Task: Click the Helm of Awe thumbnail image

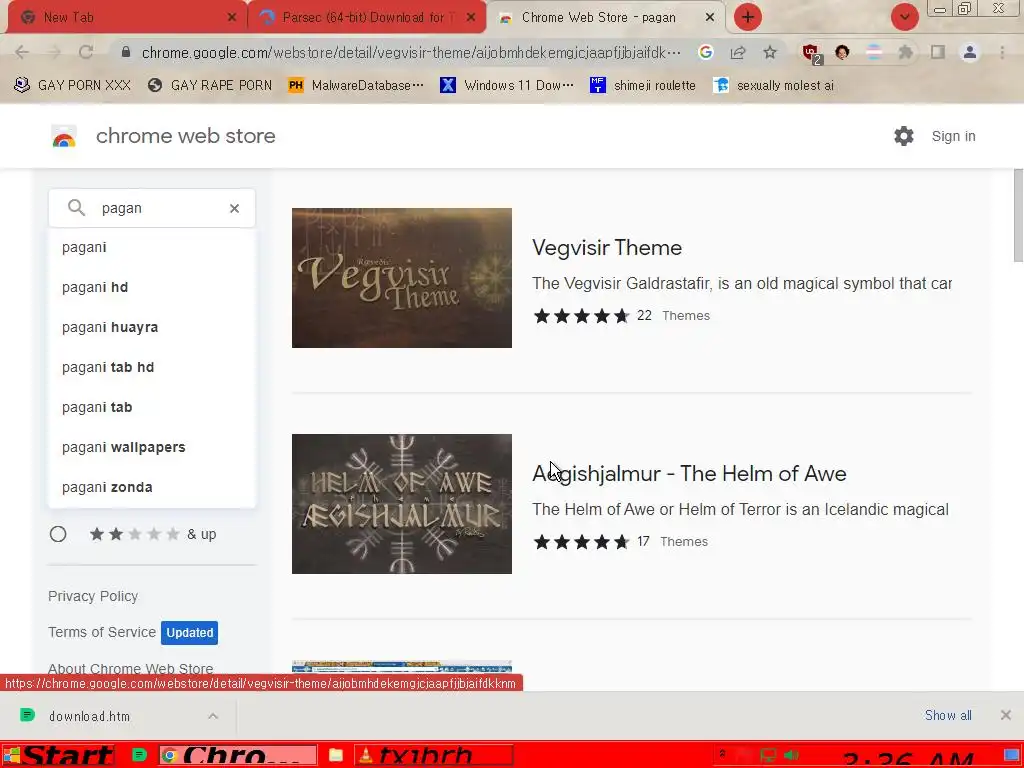Action: point(402,504)
